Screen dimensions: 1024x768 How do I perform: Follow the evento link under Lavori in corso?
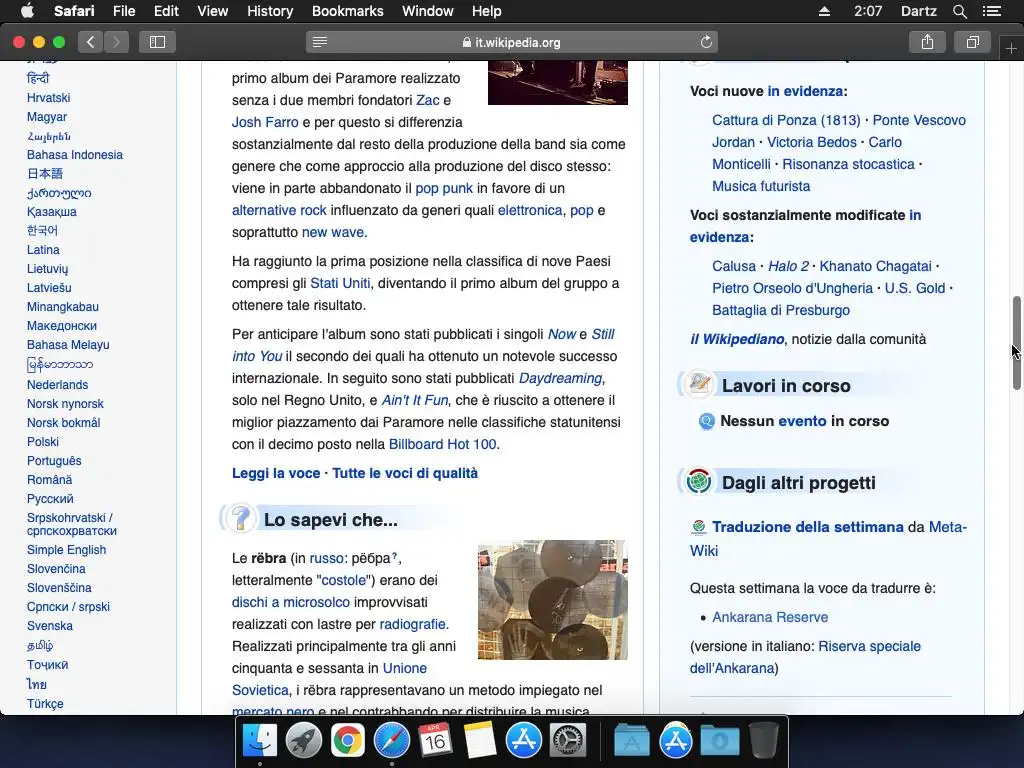tap(803, 421)
